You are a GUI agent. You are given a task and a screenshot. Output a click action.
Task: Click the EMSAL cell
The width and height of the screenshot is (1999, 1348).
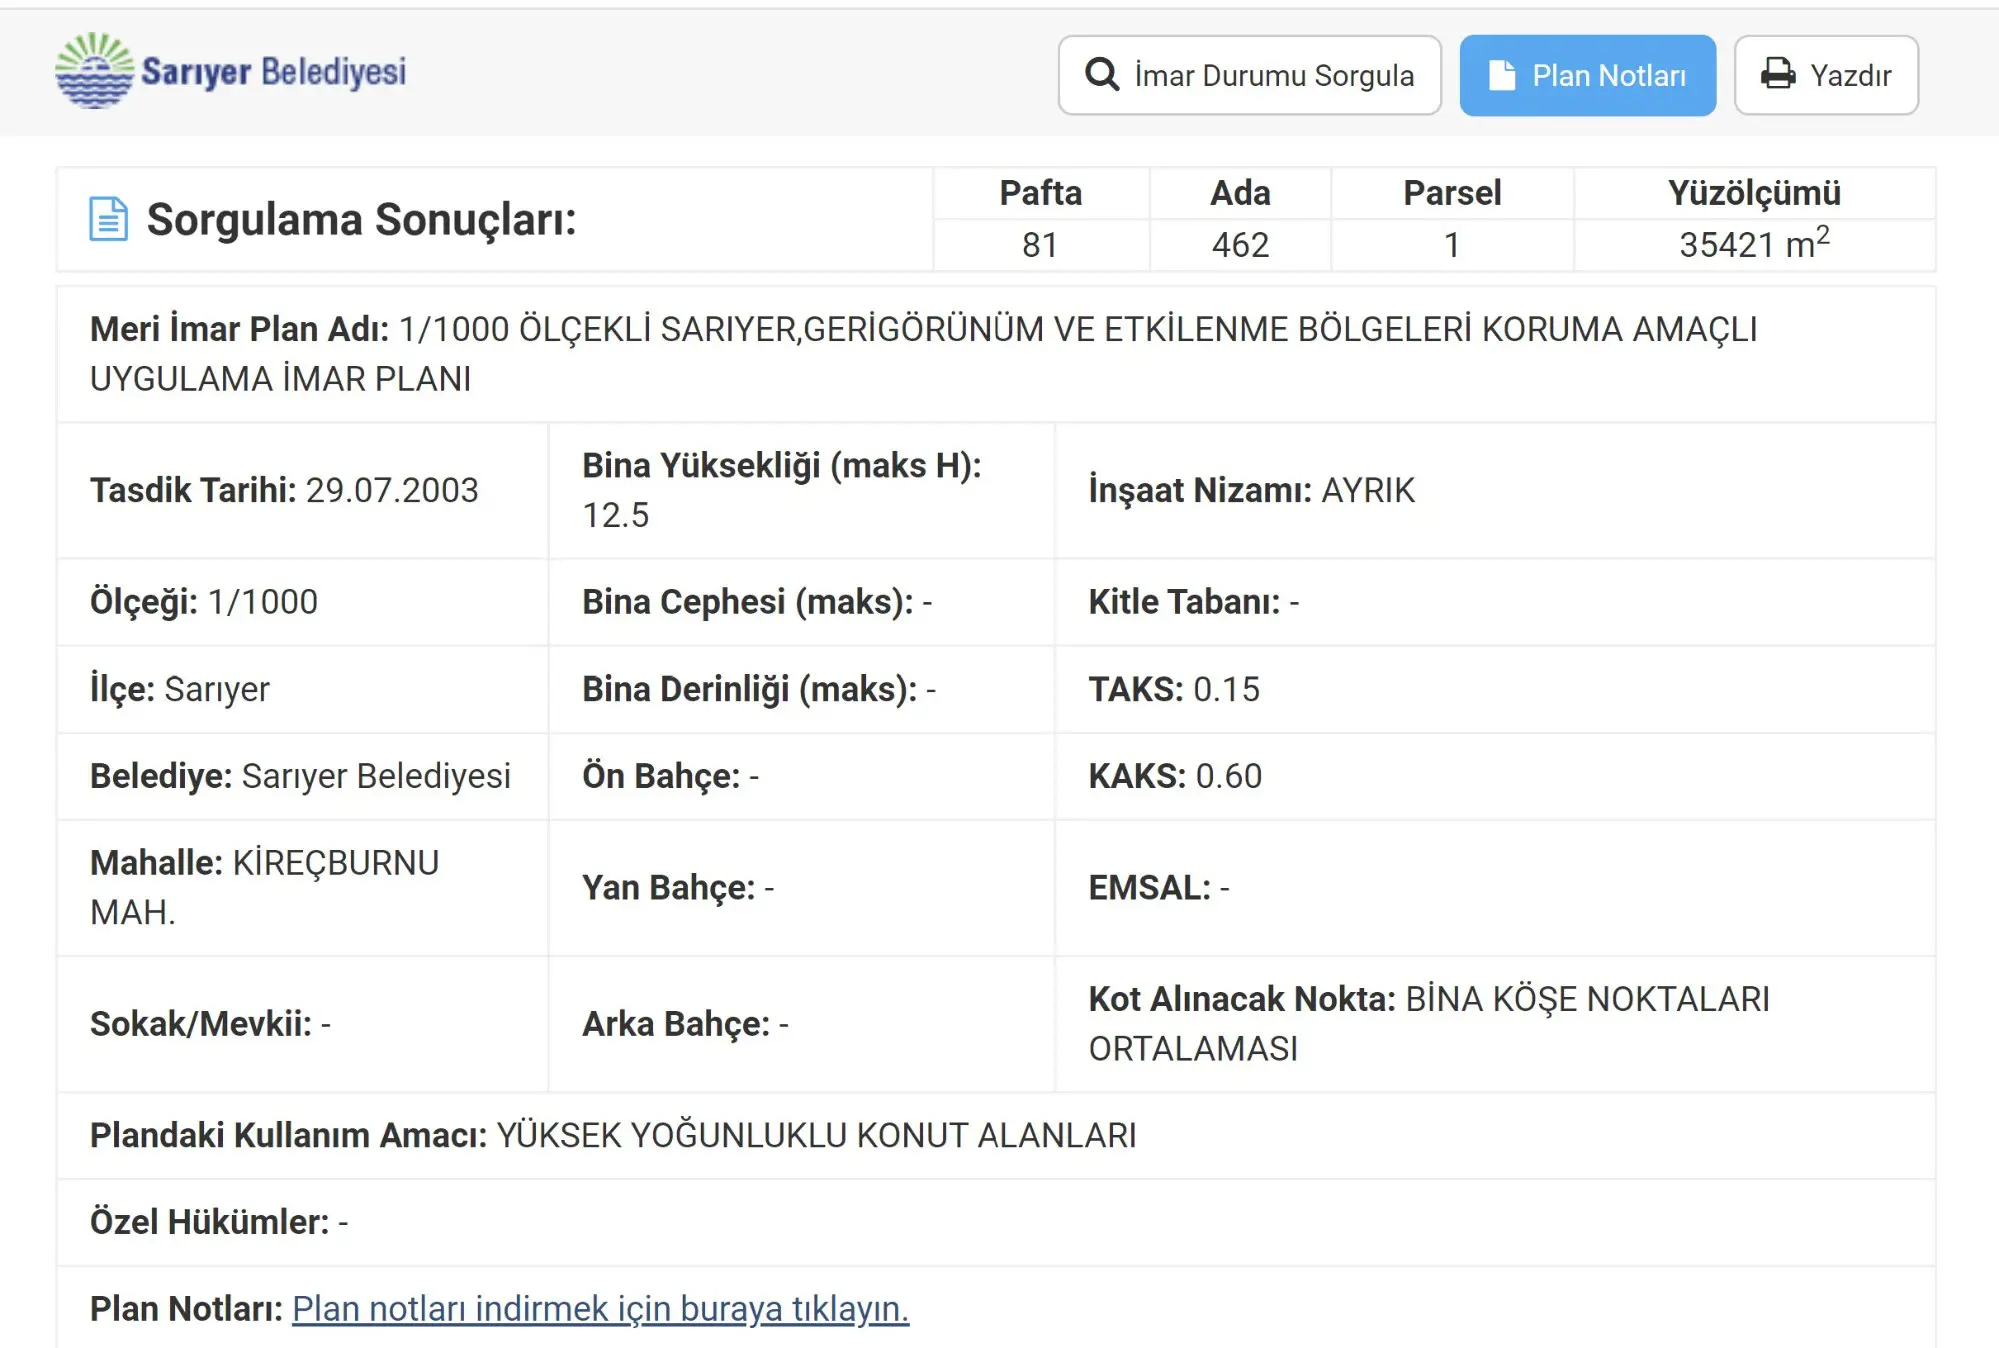1495,888
